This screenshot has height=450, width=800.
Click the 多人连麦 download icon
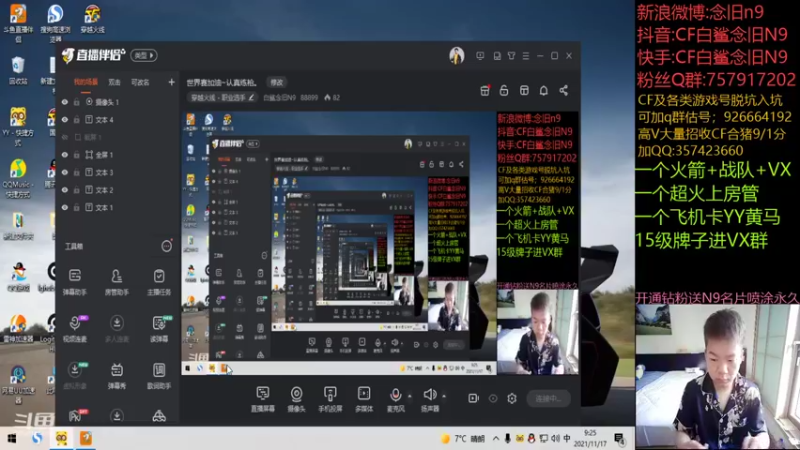[117, 322]
